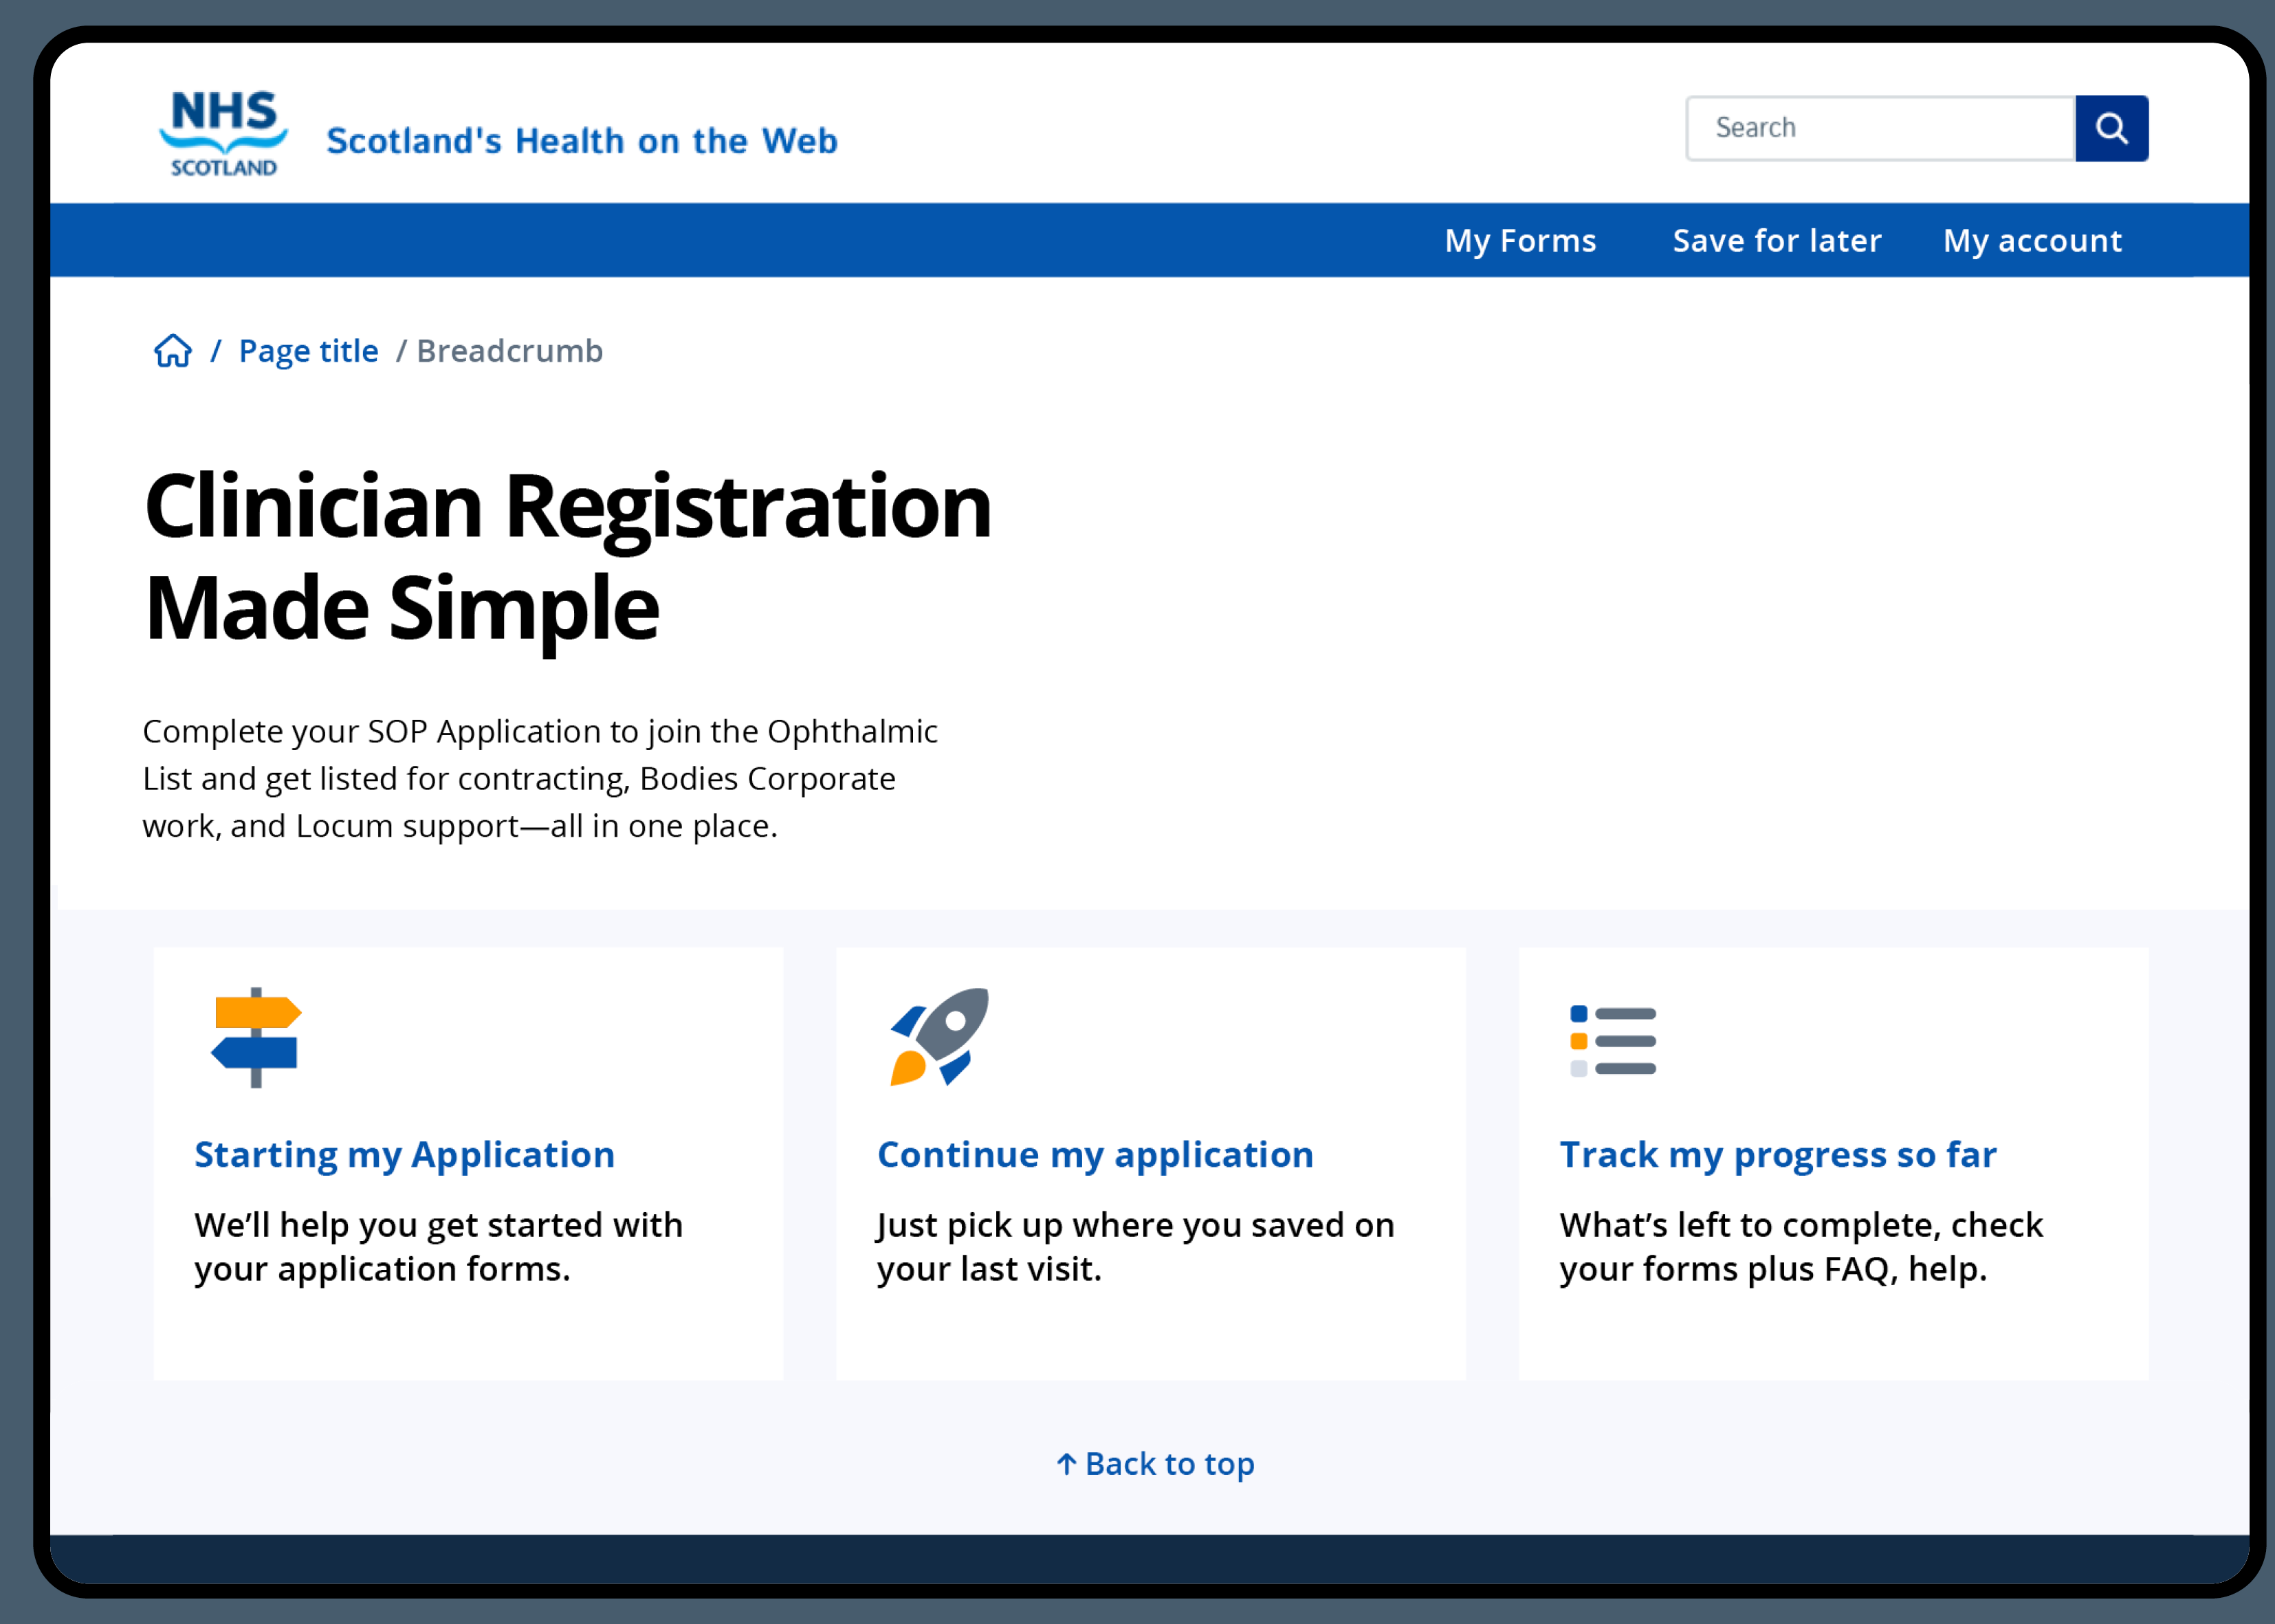Click the Back to top link

[1169, 1464]
